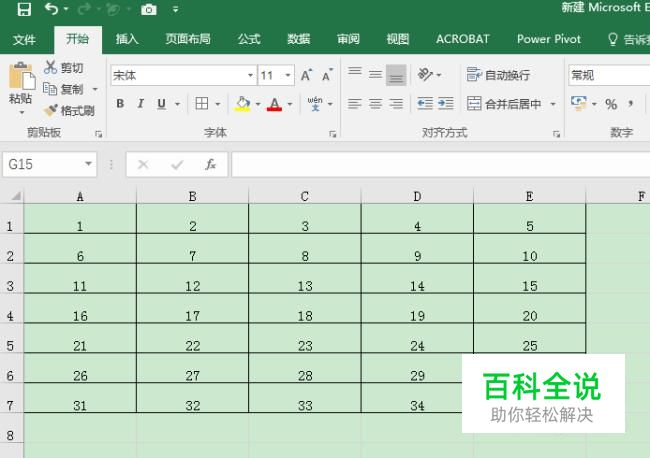The image size is (650, 458).
Task: Click the Undo arrow icon
Action: click(51, 9)
